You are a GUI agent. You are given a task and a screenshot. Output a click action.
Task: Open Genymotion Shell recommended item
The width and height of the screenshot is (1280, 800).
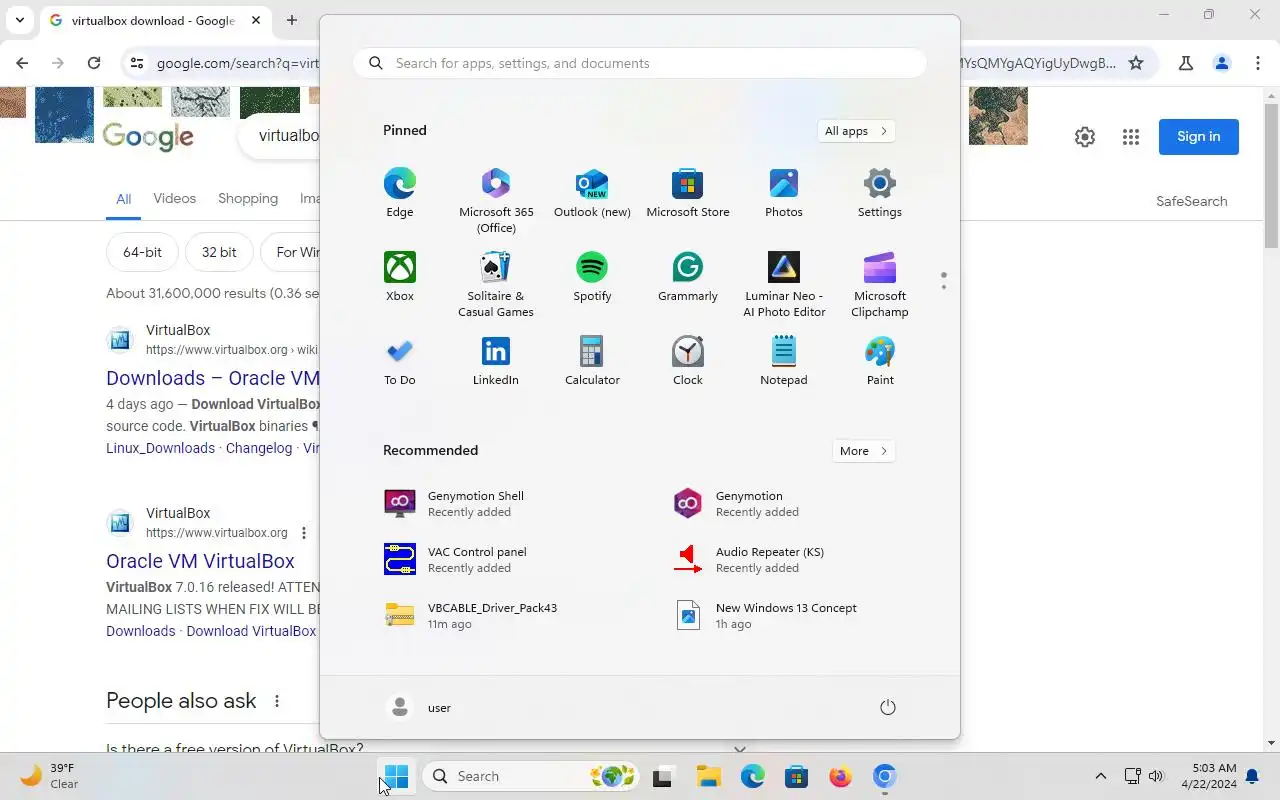(x=495, y=503)
